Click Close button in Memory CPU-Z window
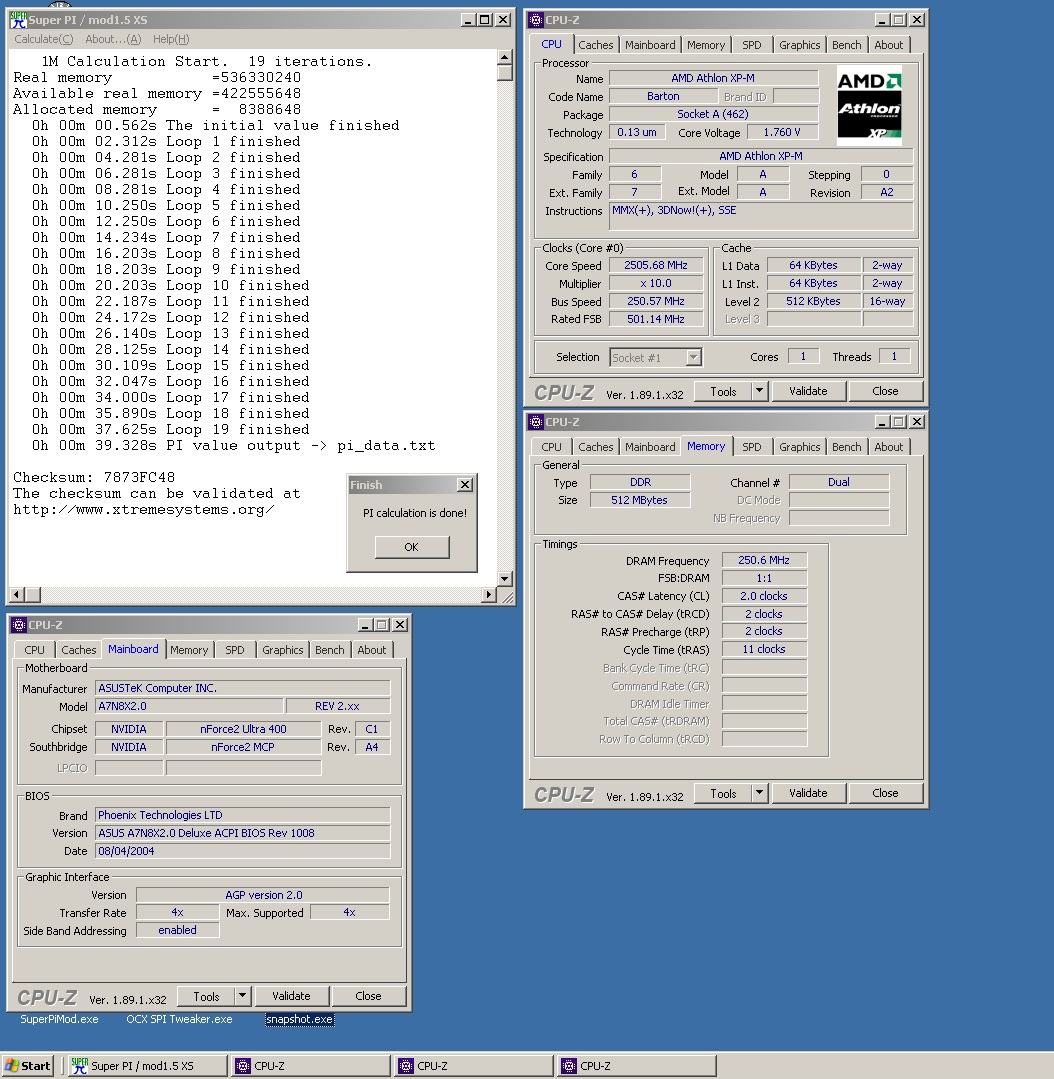Viewport: 1054px width, 1079px height. click(885, 793)
